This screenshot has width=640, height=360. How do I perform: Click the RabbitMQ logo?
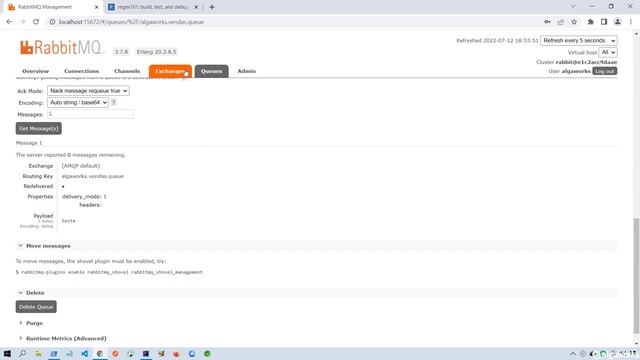tap(61, 47)
